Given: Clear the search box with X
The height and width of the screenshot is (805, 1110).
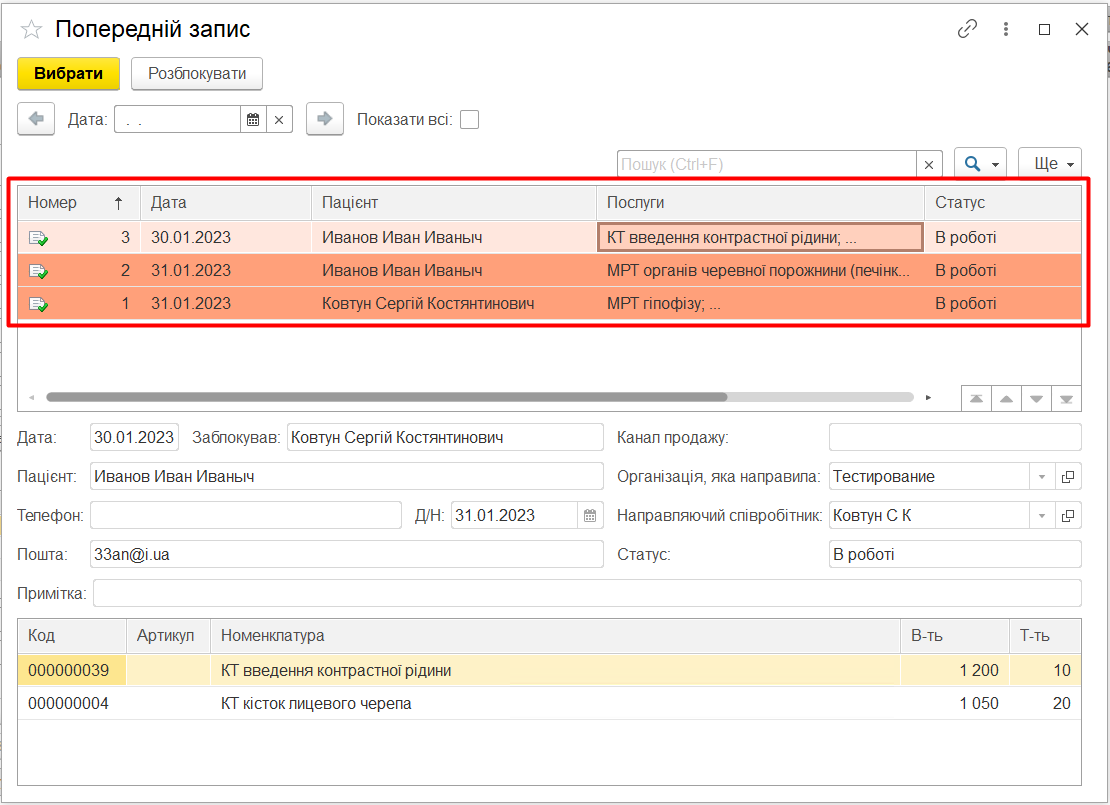Looking at the screenshot, I should [929, 164].
